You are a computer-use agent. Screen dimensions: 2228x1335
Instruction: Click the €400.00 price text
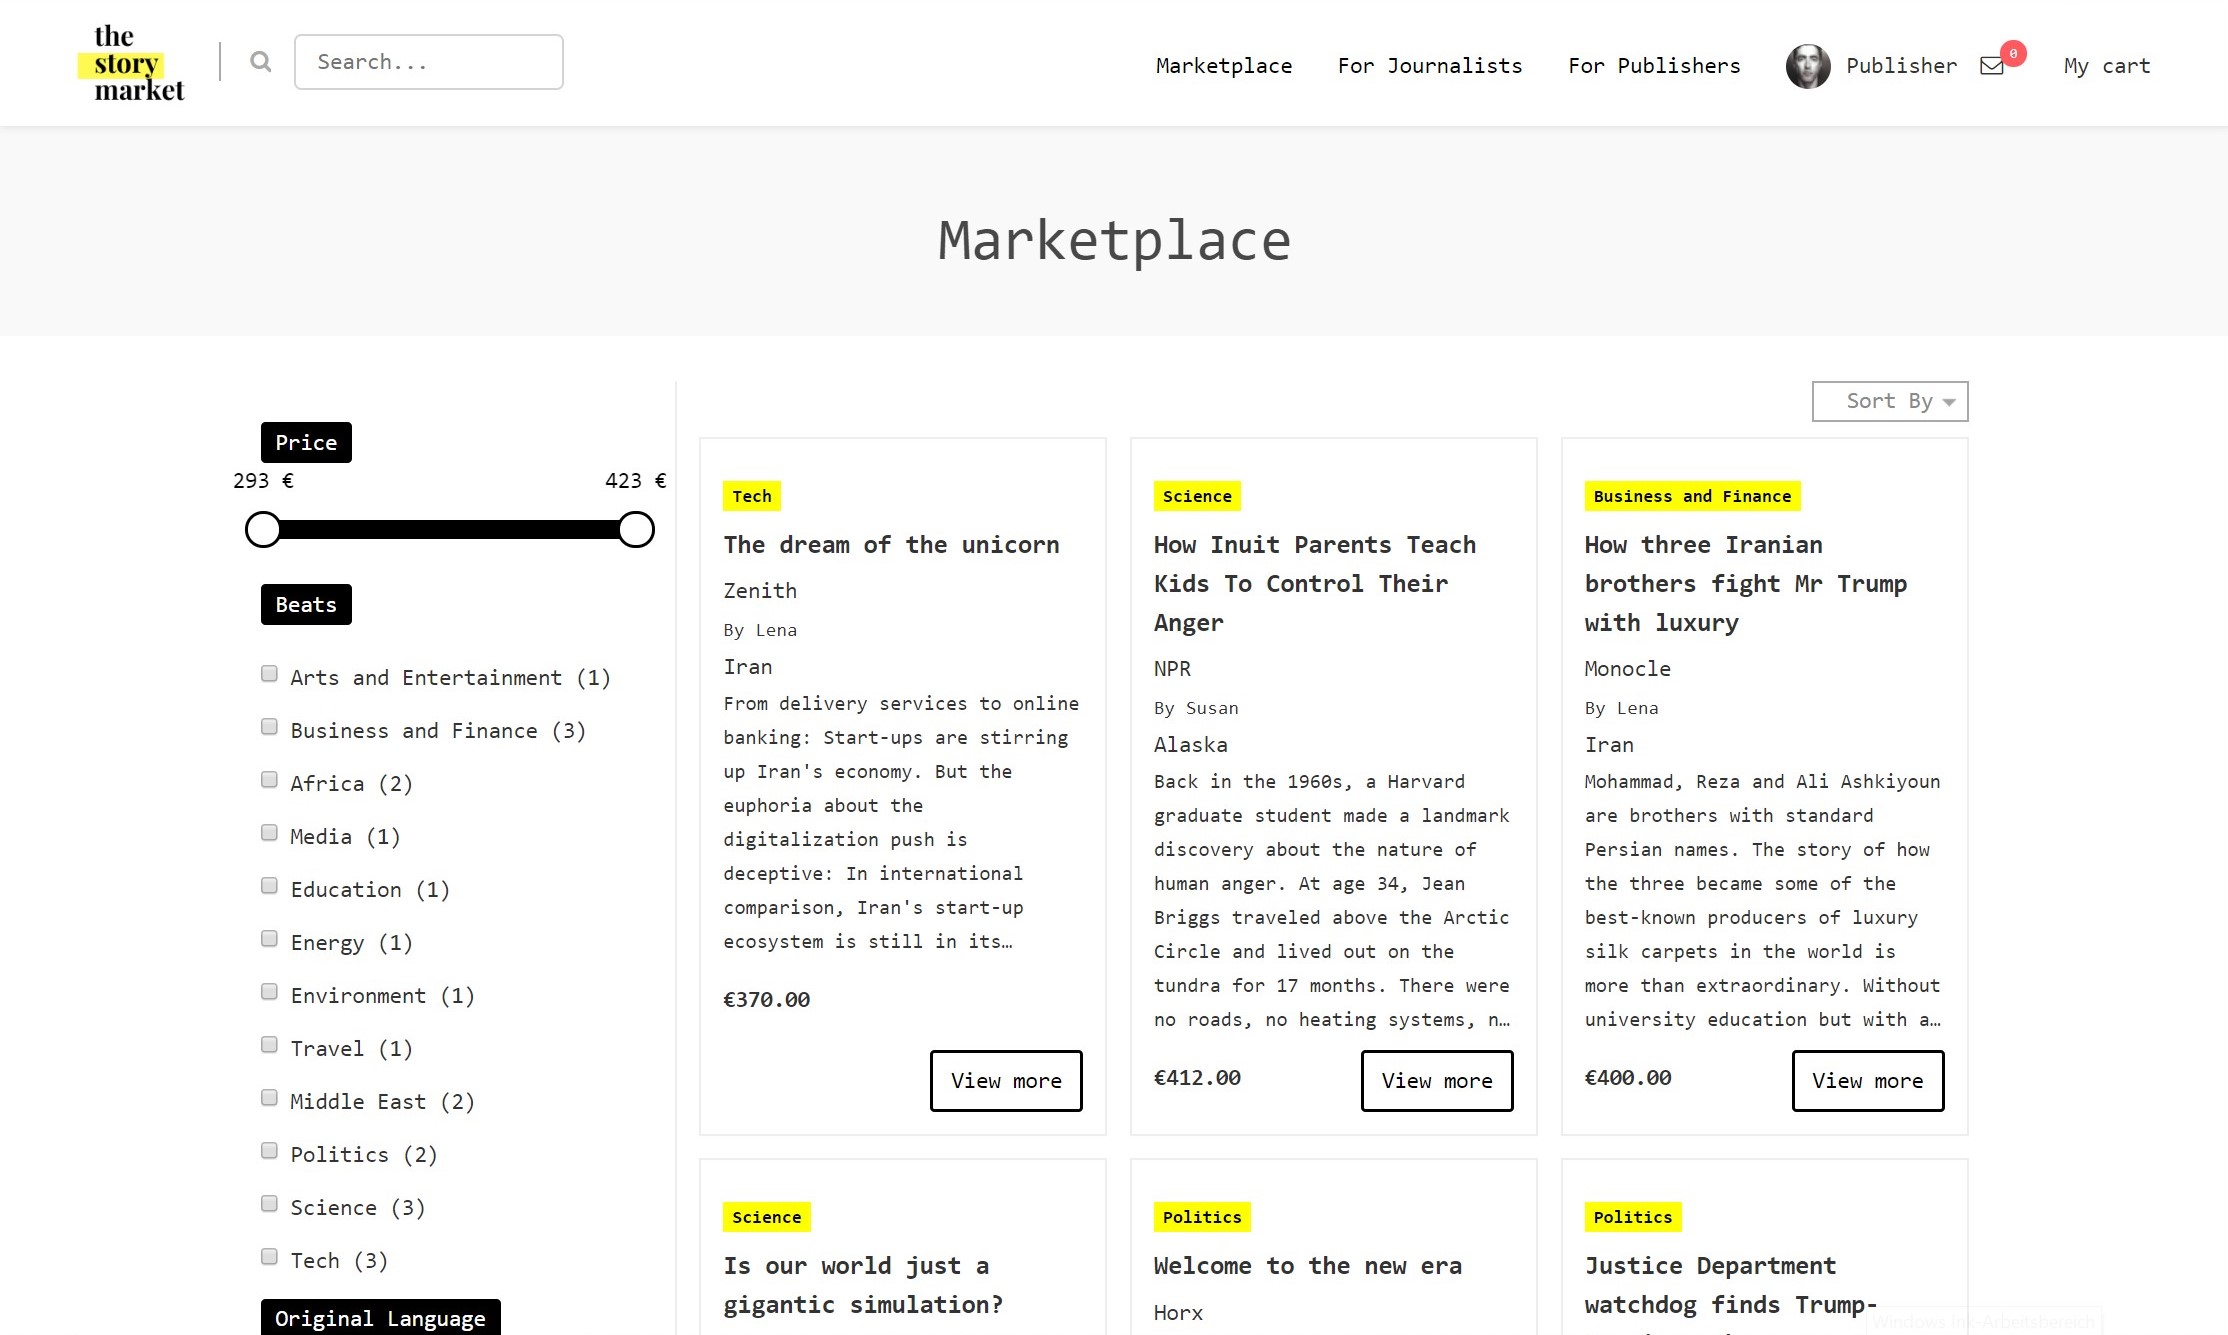click(1628, 1078)
